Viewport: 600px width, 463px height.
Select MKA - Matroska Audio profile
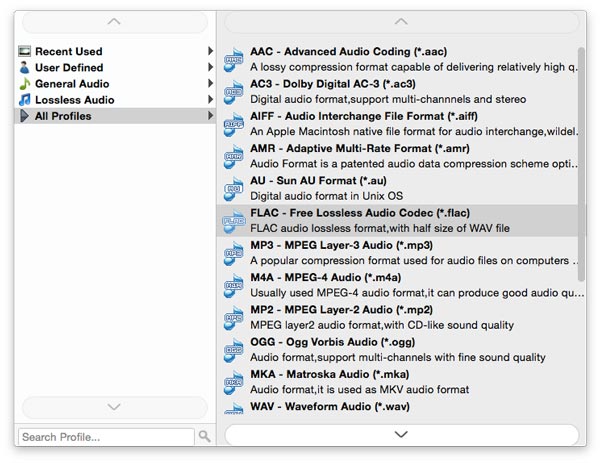coord(398,382)
